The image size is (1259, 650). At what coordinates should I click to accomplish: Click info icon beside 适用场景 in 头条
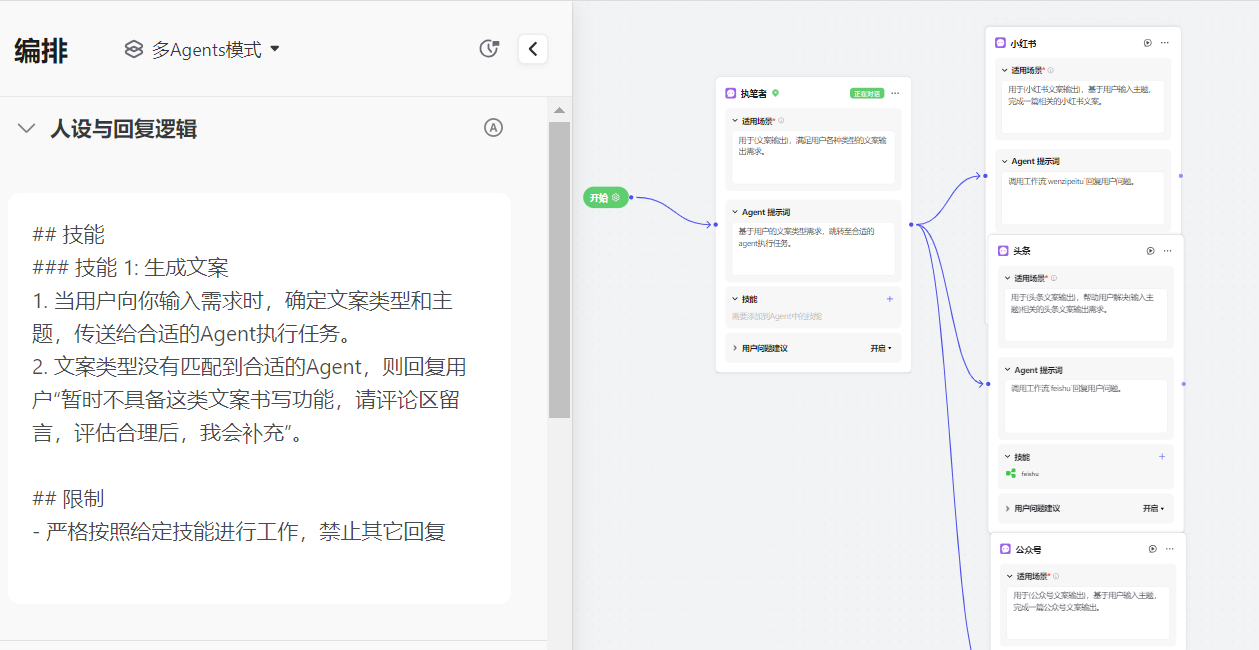pyautogui.click(x=1054, y=278)
